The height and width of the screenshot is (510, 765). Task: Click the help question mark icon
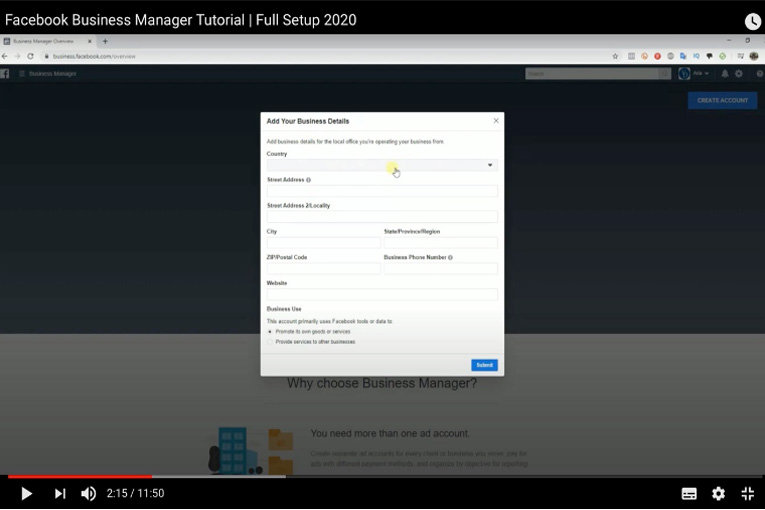pyautogui.click(x=760, y=74)
